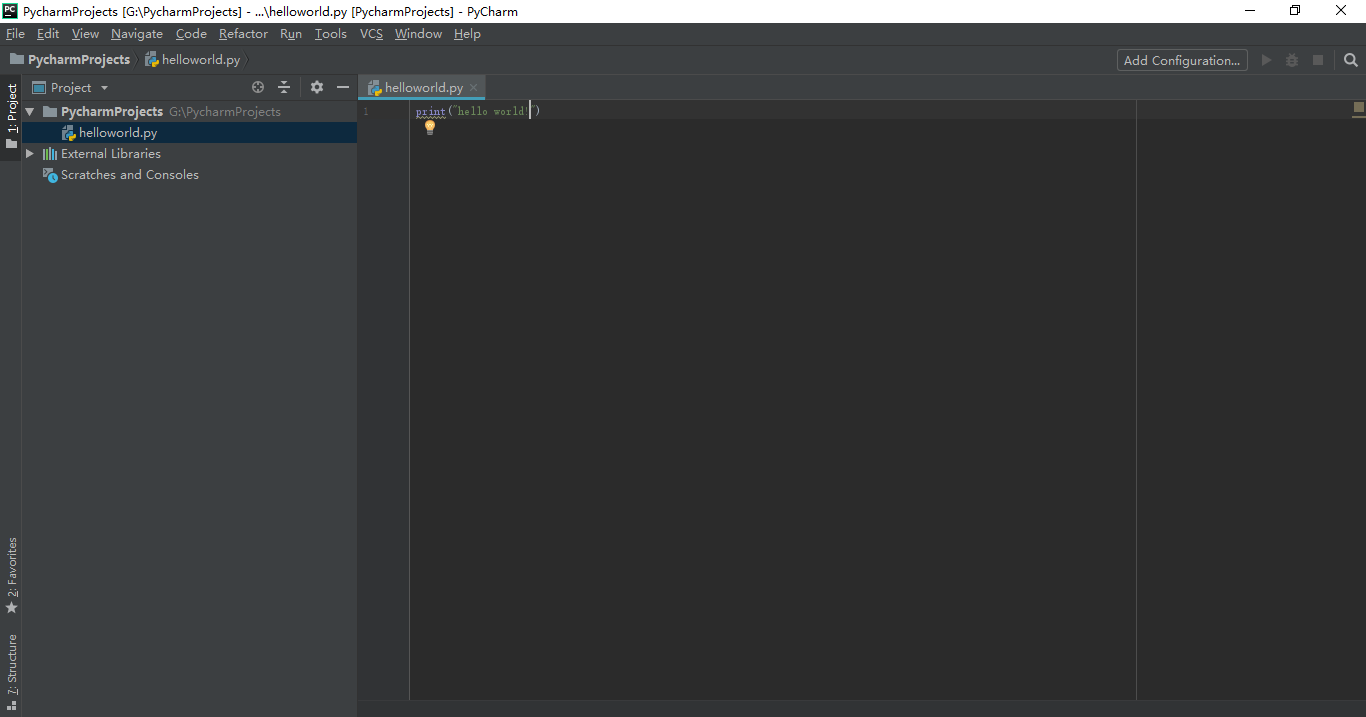Open the Refactor menu

[243, 34]
